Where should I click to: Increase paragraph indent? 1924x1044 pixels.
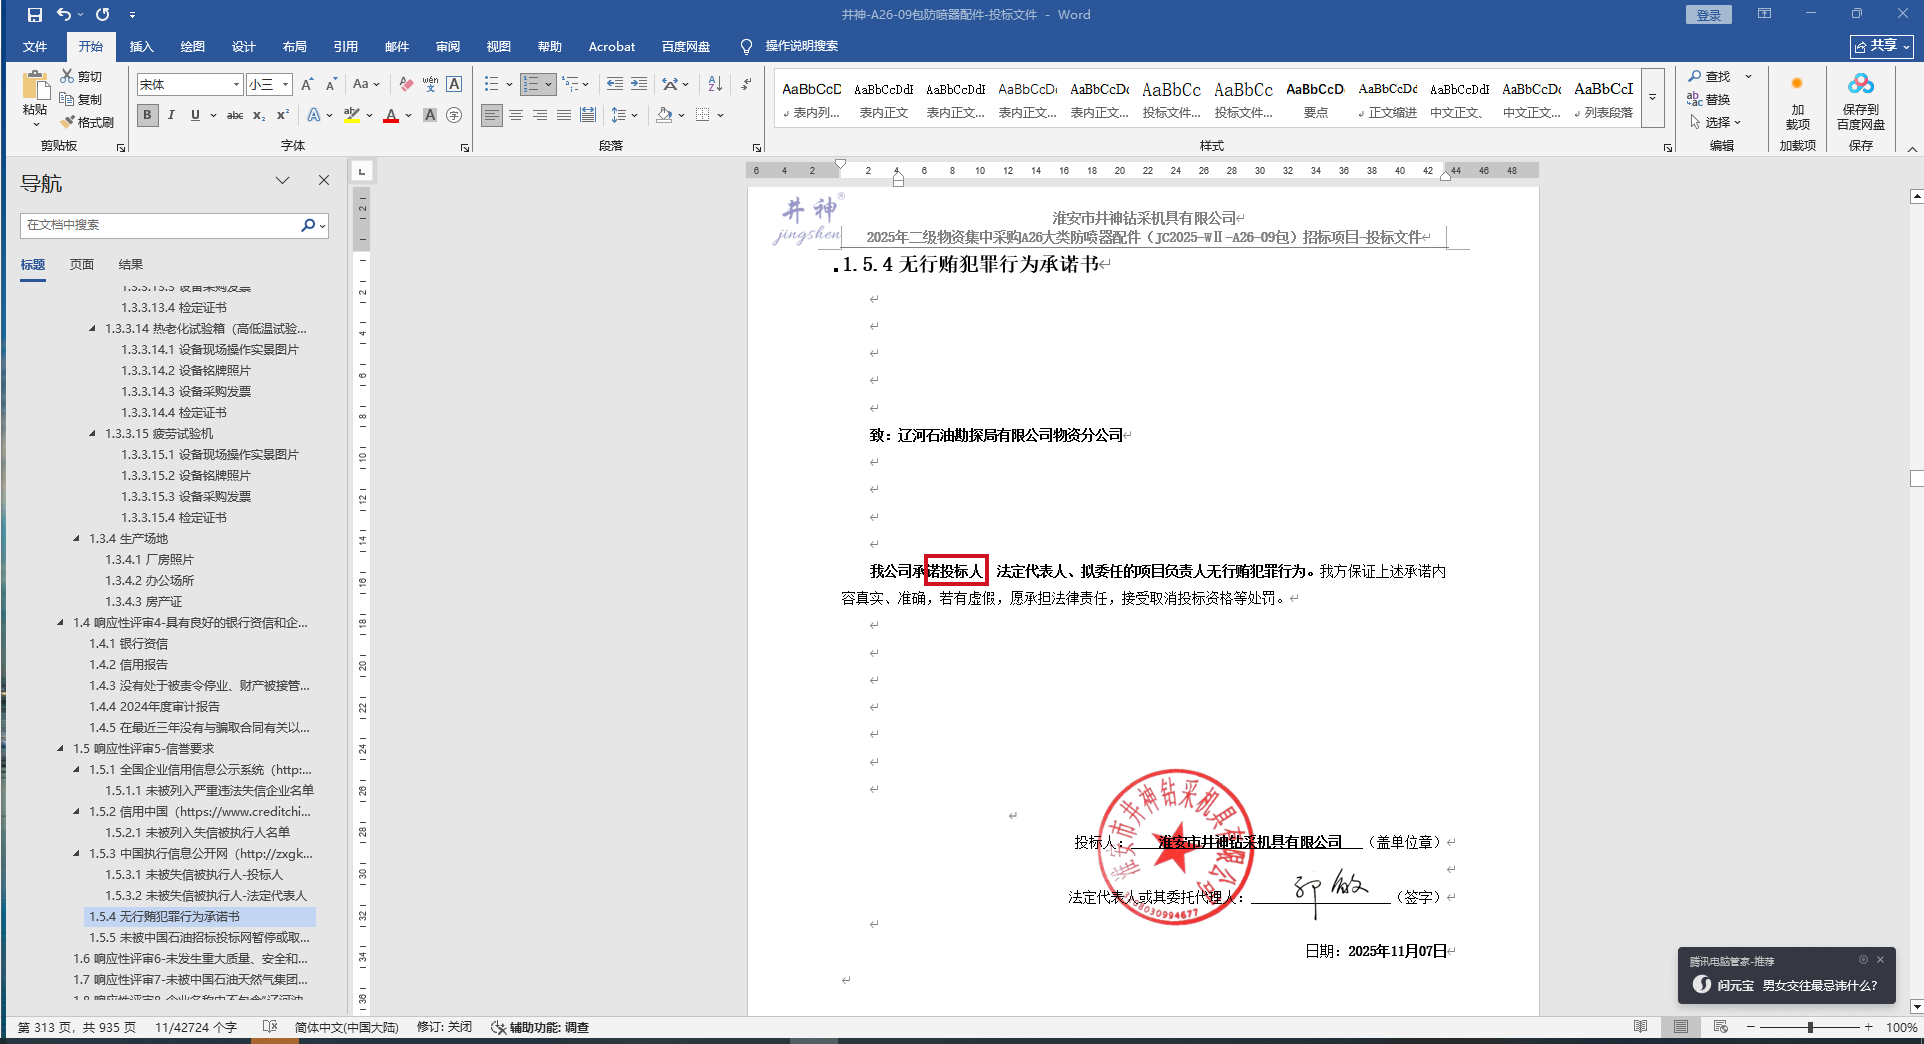(x=639, y=85)
